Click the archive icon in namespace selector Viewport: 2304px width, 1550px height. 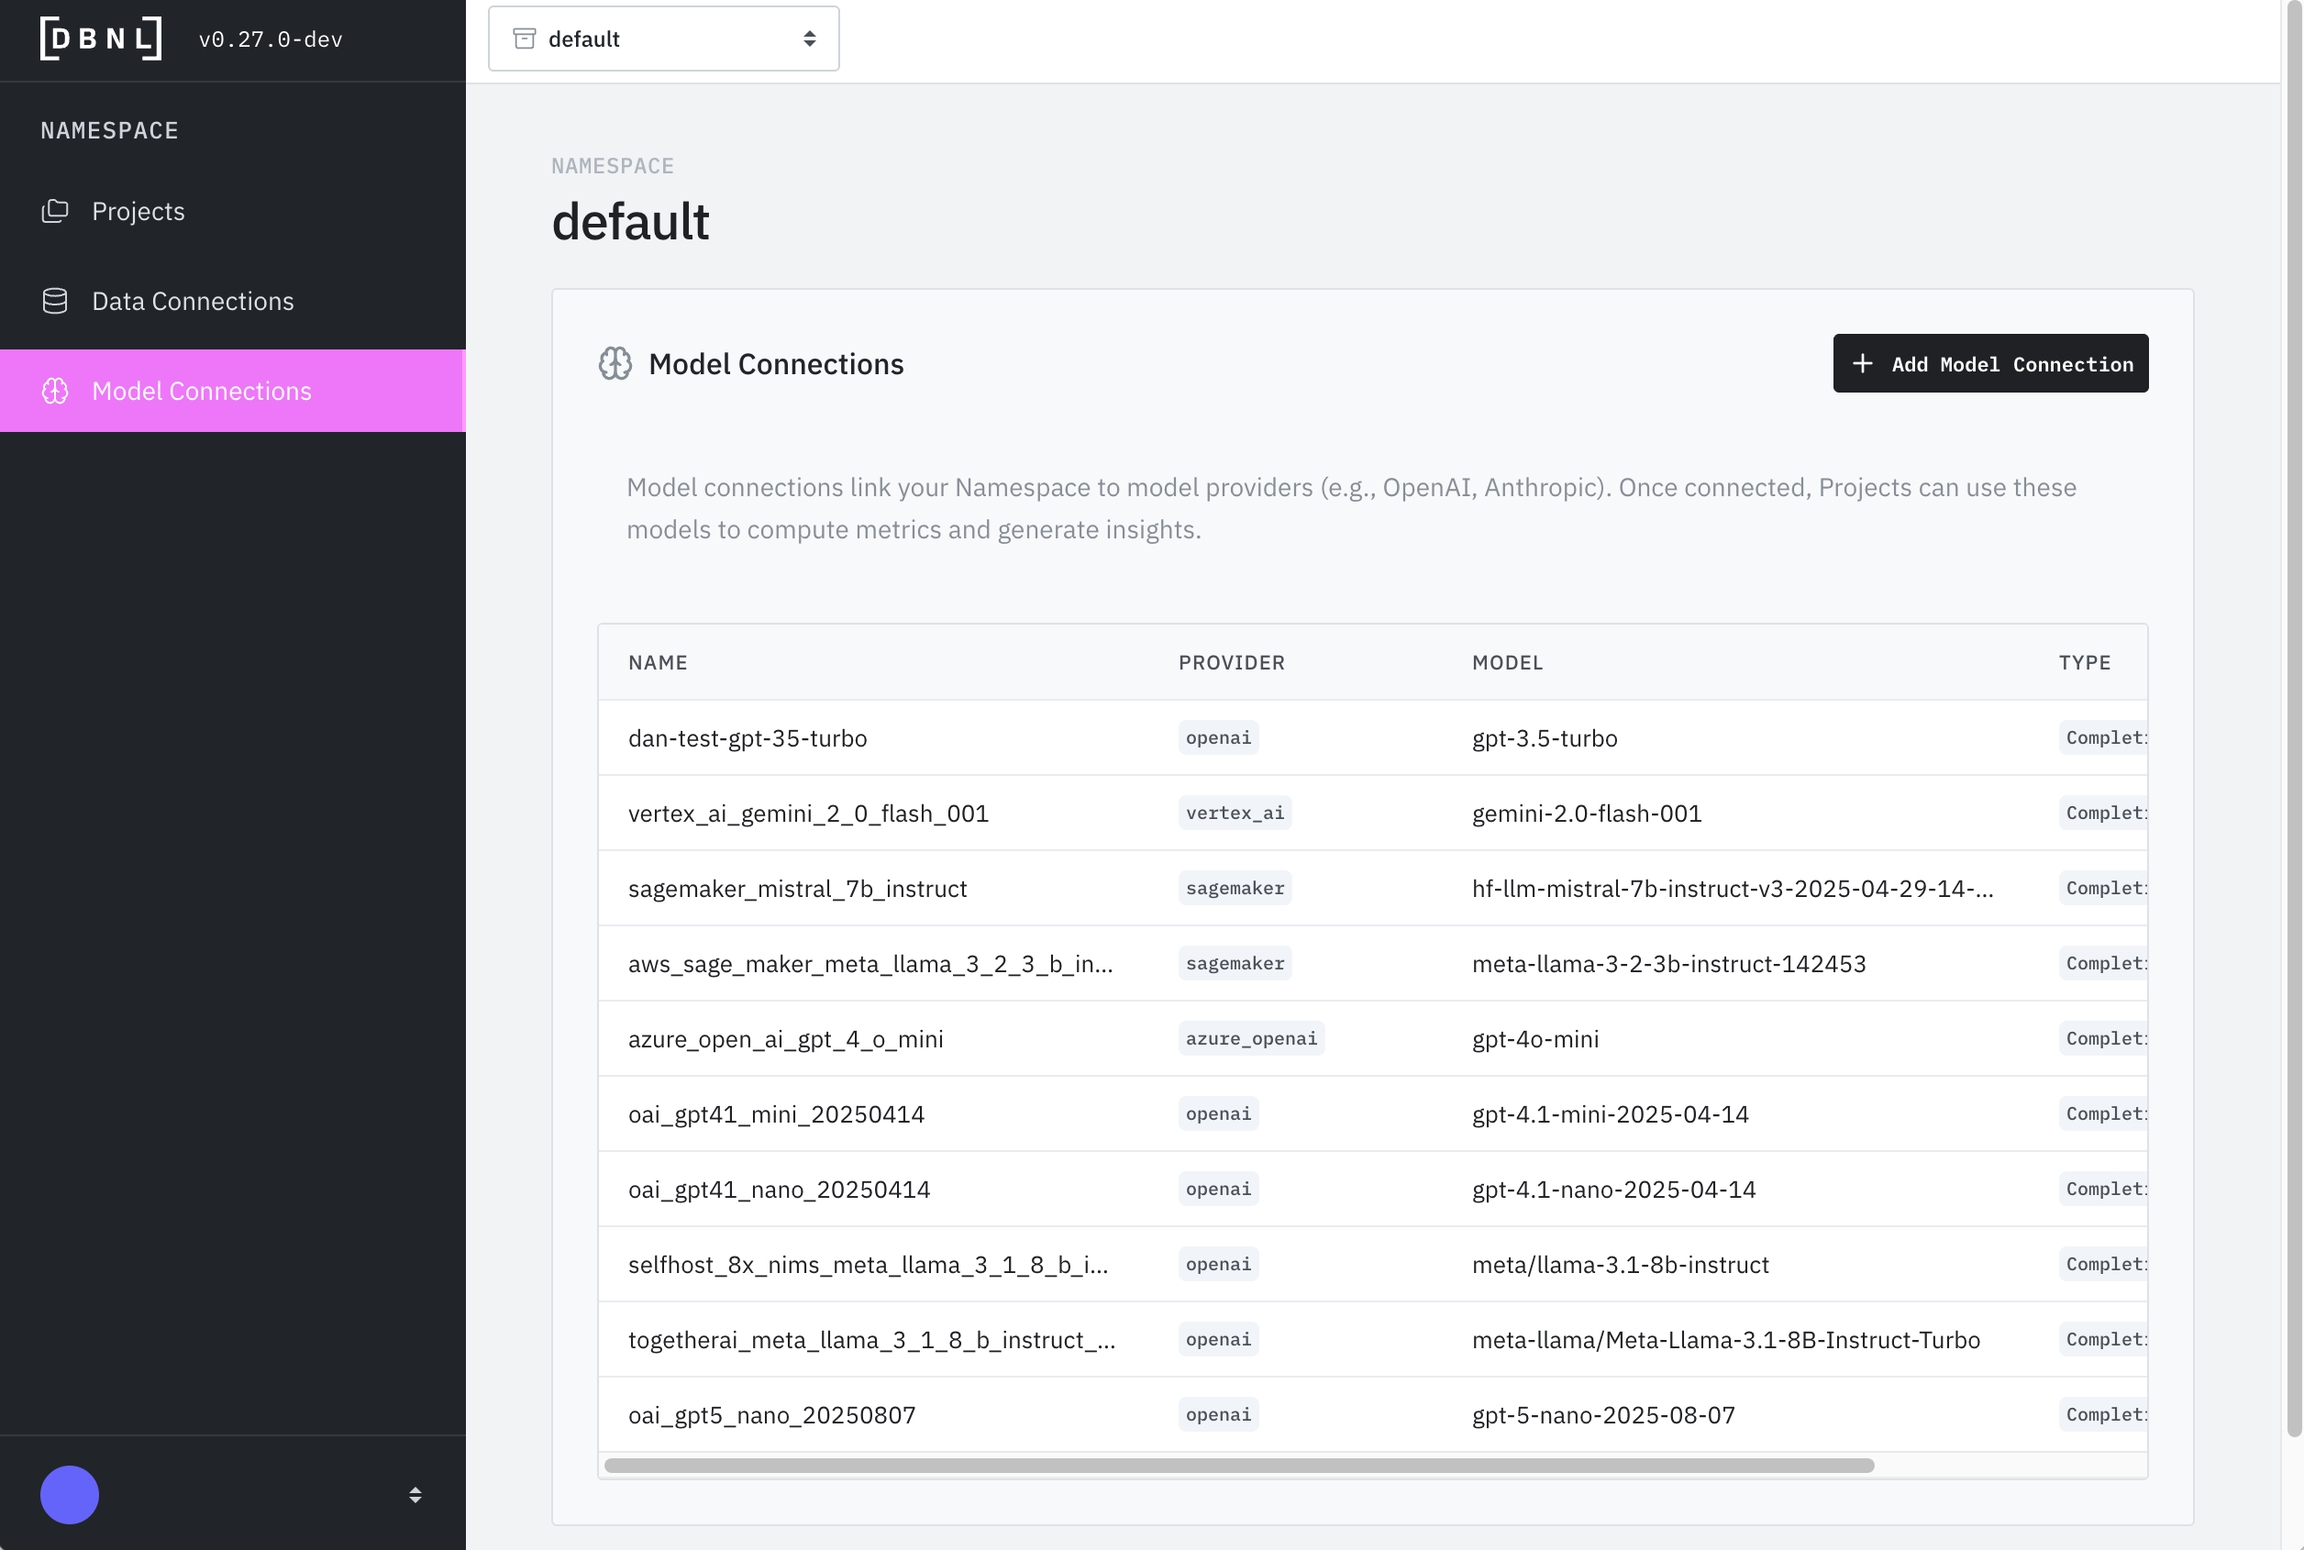(x=524, y=39)
